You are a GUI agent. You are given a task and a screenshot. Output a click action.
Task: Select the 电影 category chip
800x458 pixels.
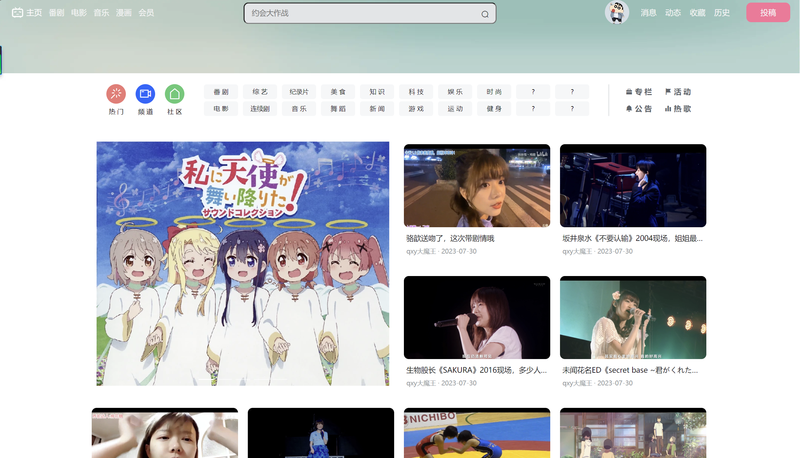tap(221, 109)
